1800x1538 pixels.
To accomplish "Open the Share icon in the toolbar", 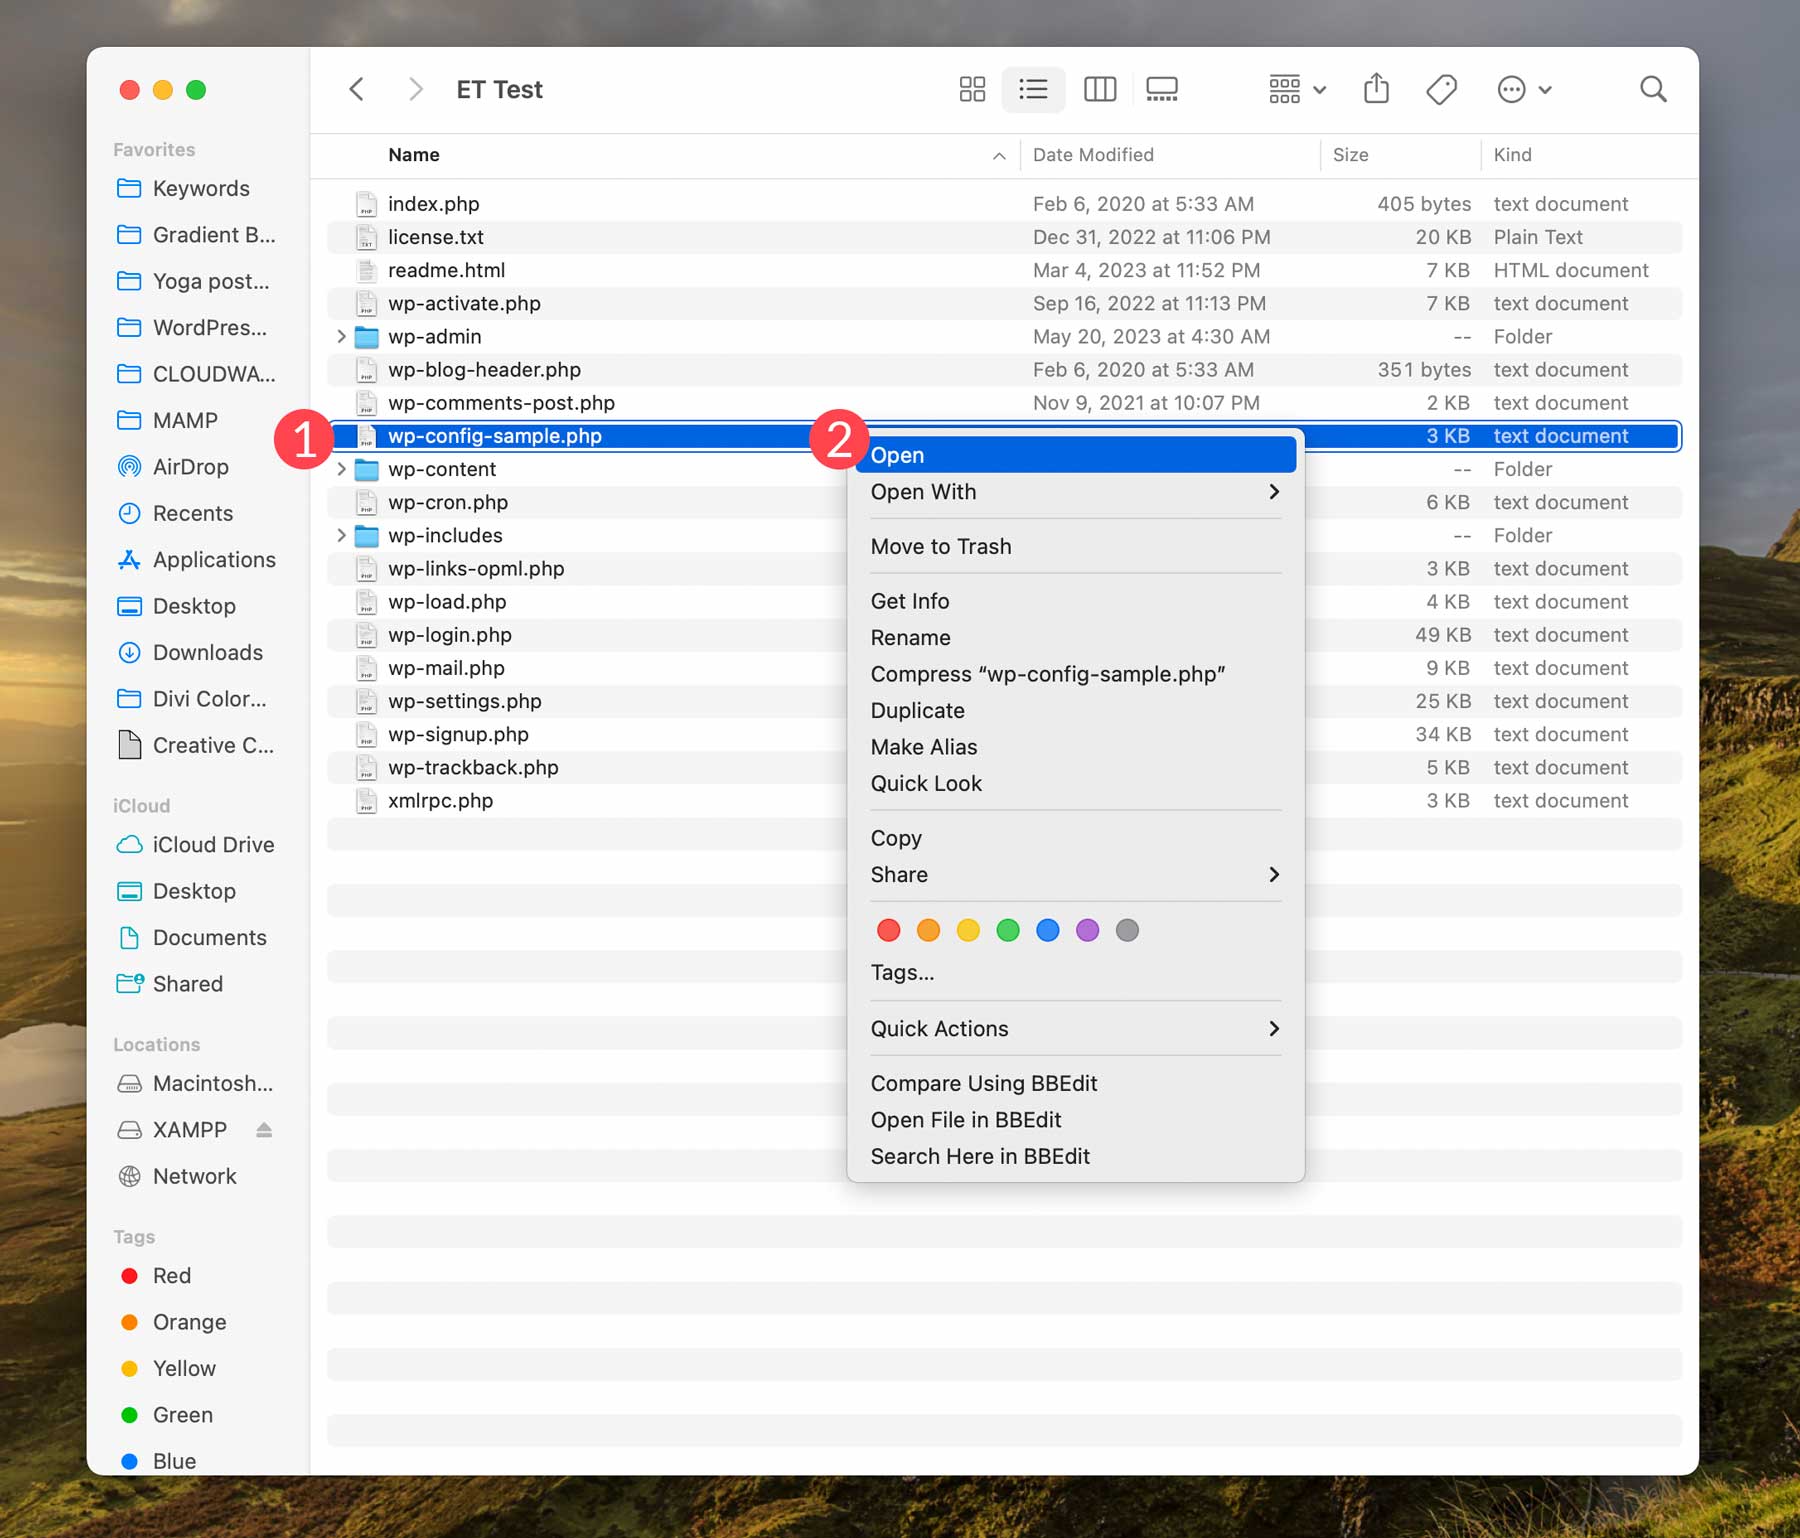I will tap(1376, 89).
